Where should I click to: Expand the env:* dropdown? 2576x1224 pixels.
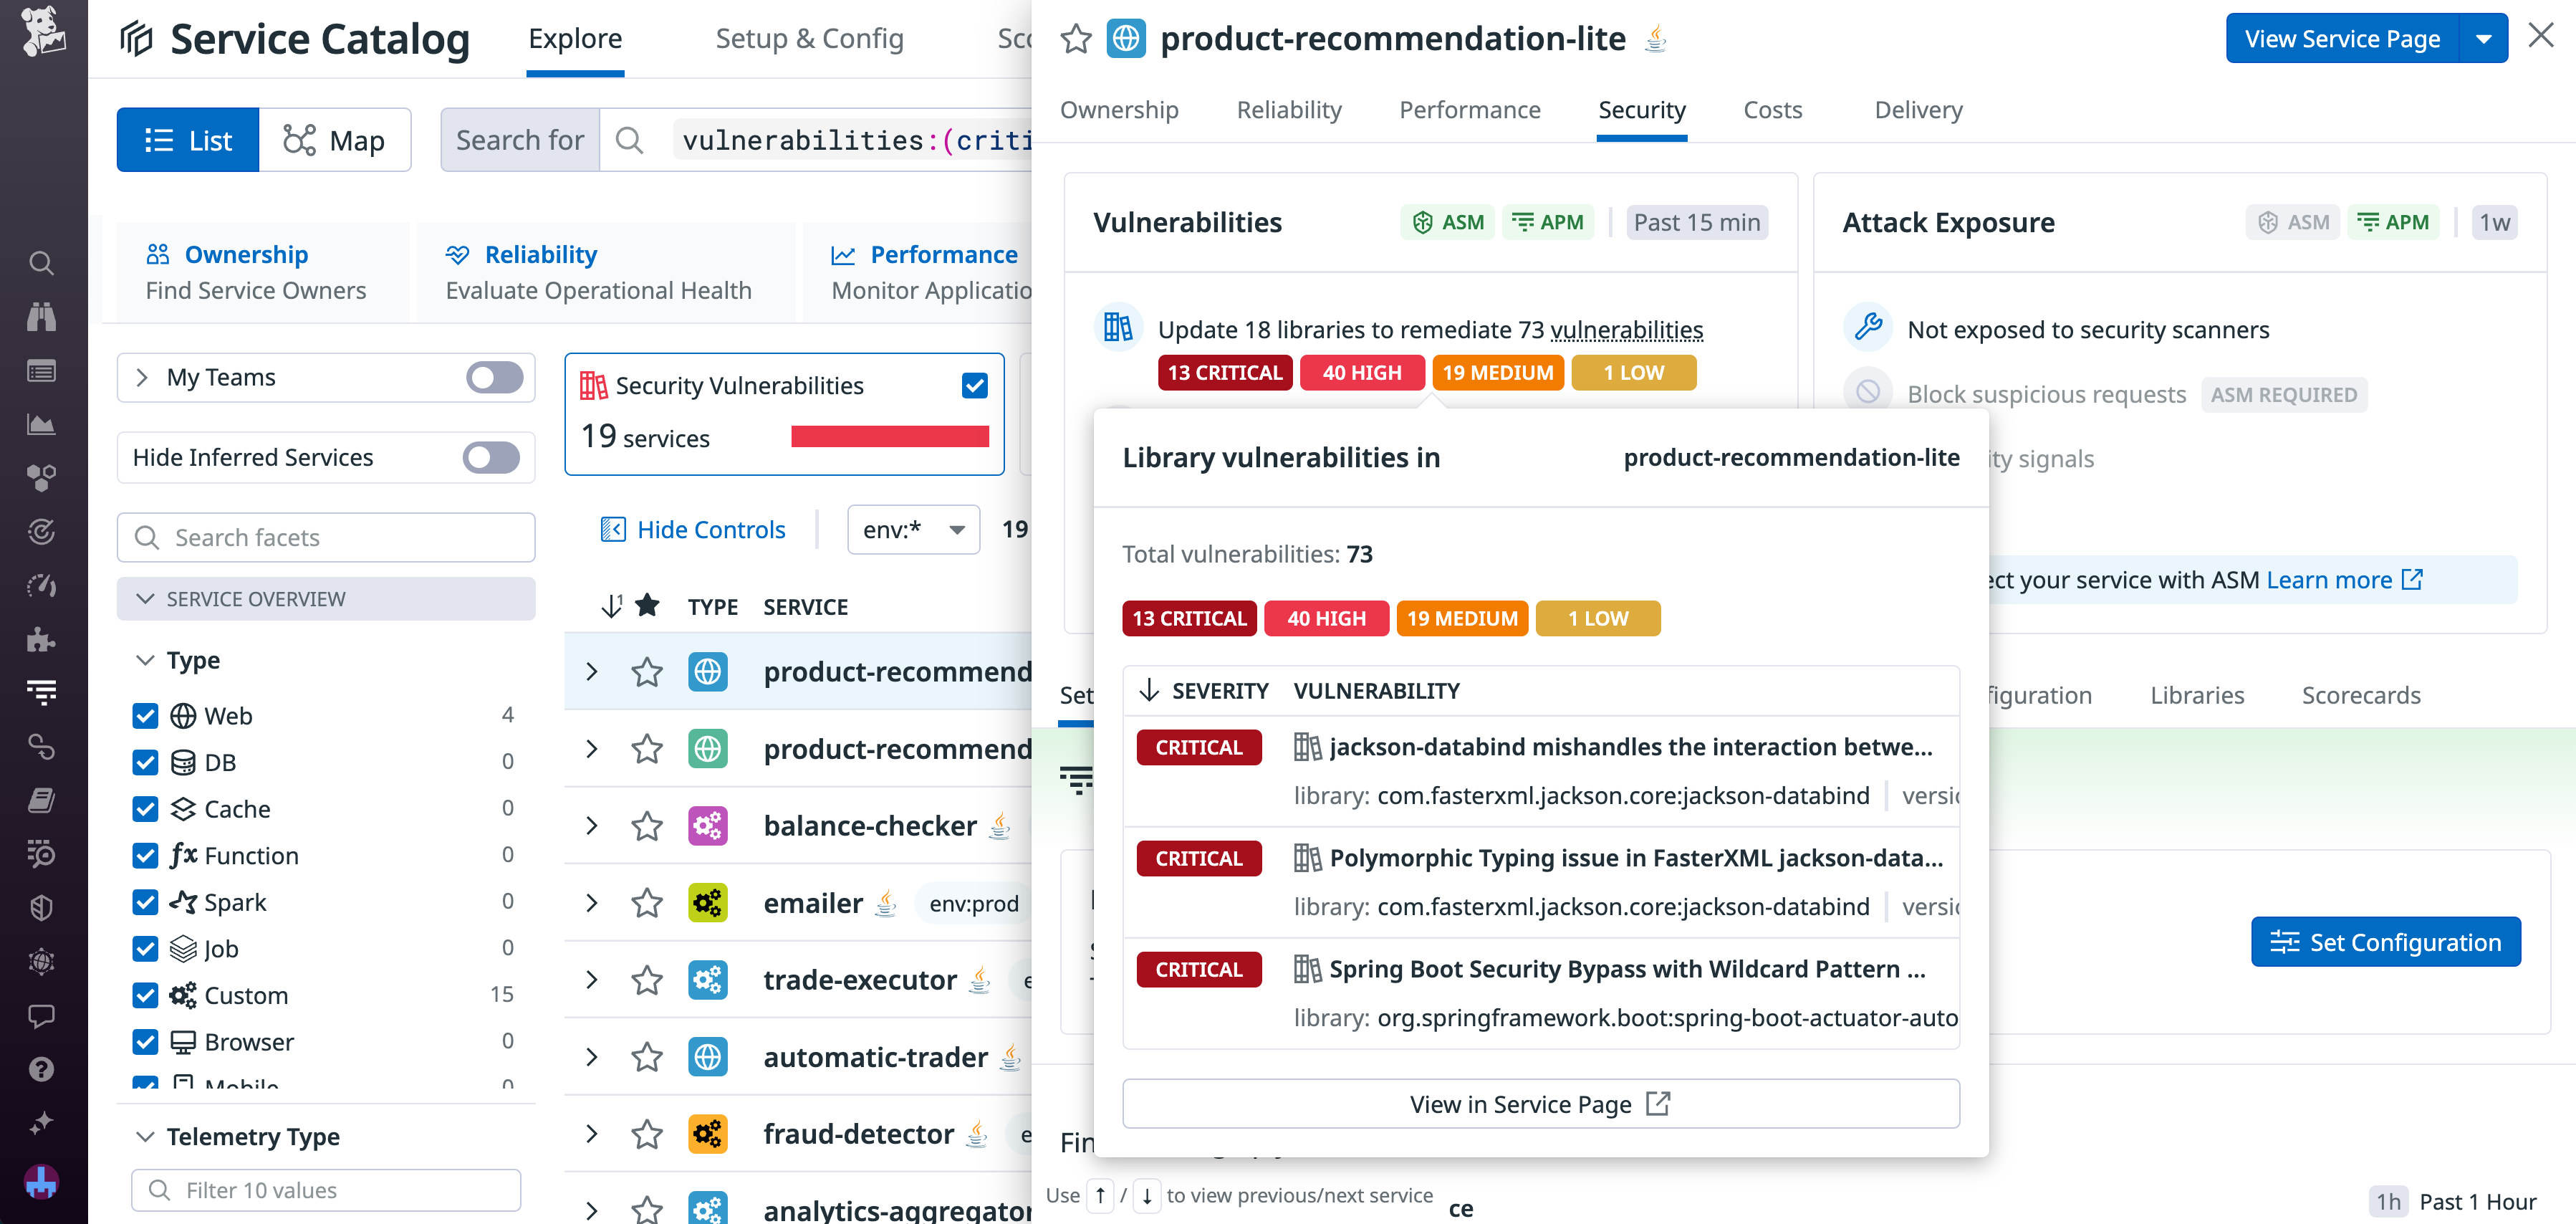pos(912,529)
